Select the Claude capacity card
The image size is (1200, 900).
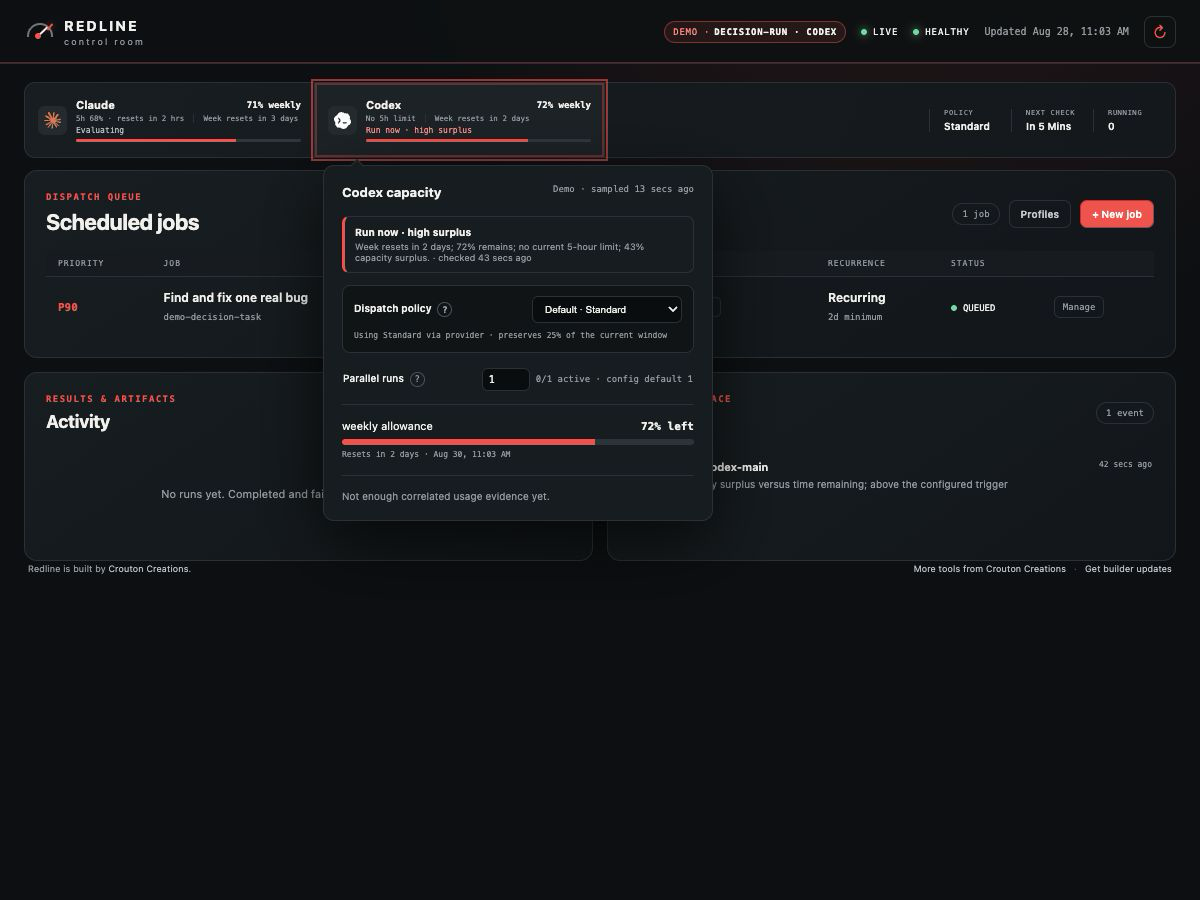coord(169,120)
